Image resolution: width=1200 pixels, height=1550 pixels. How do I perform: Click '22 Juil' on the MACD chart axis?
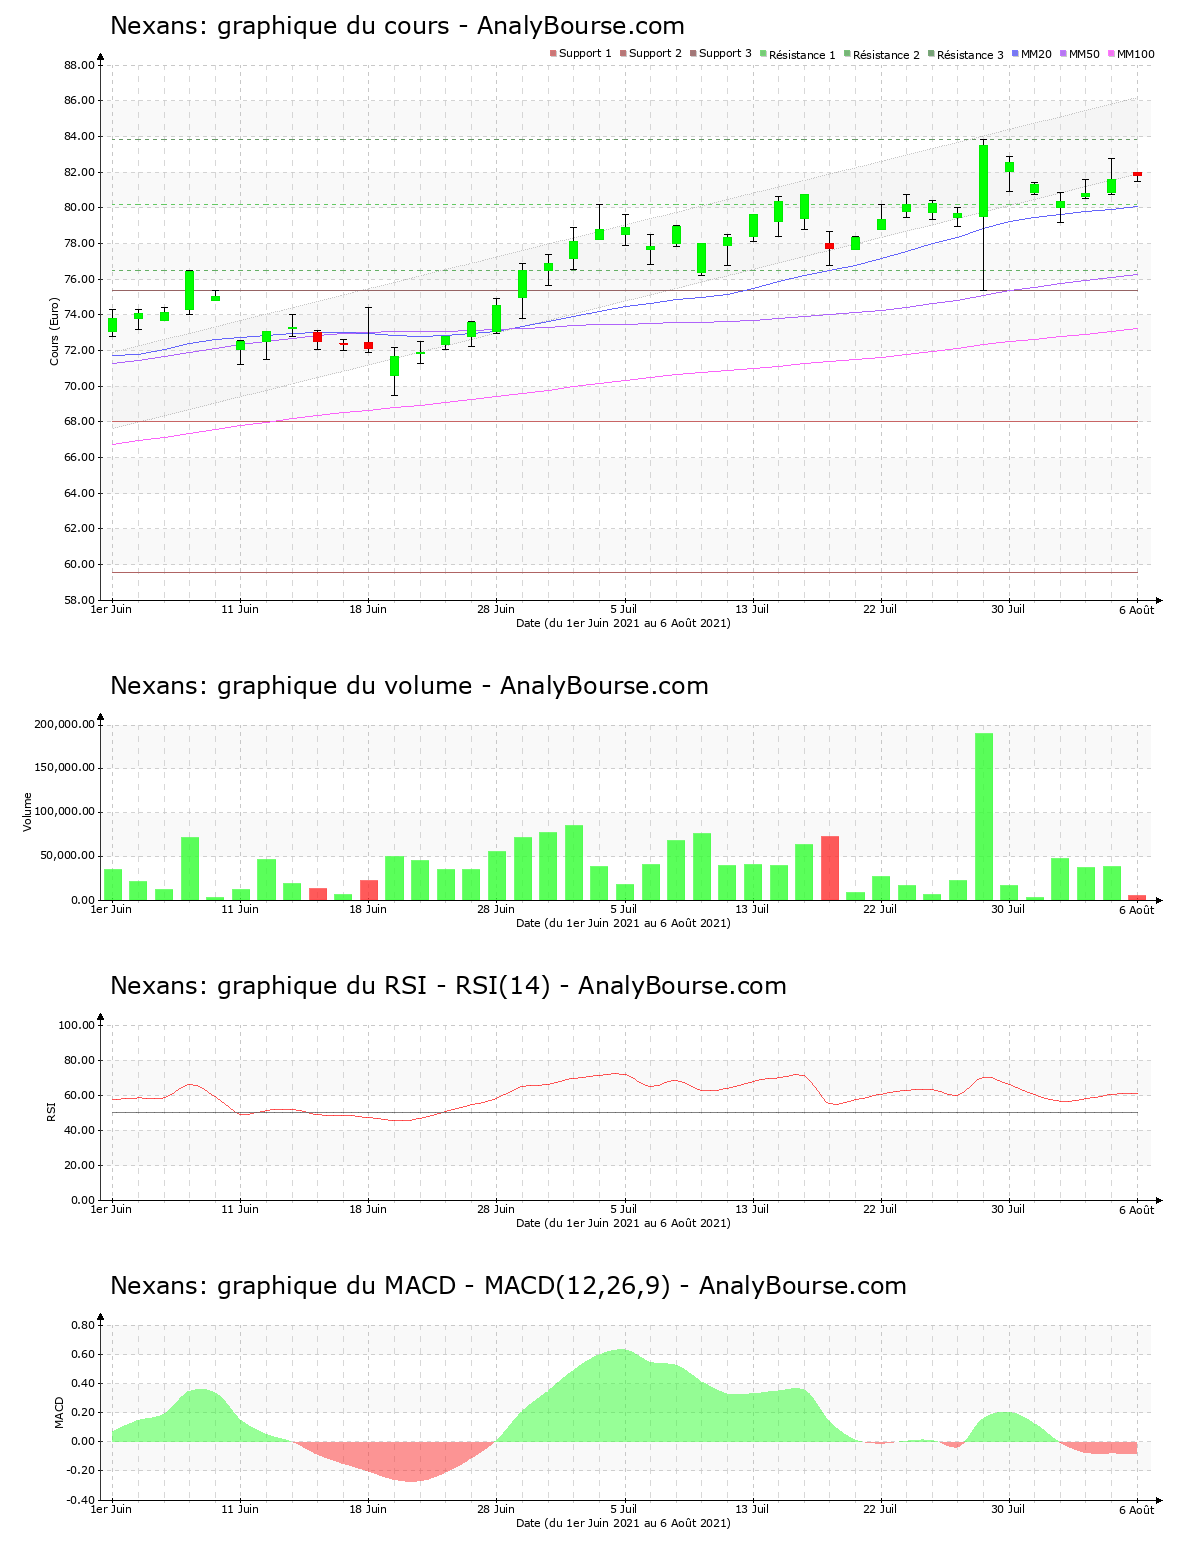(x=880, y=1509)
